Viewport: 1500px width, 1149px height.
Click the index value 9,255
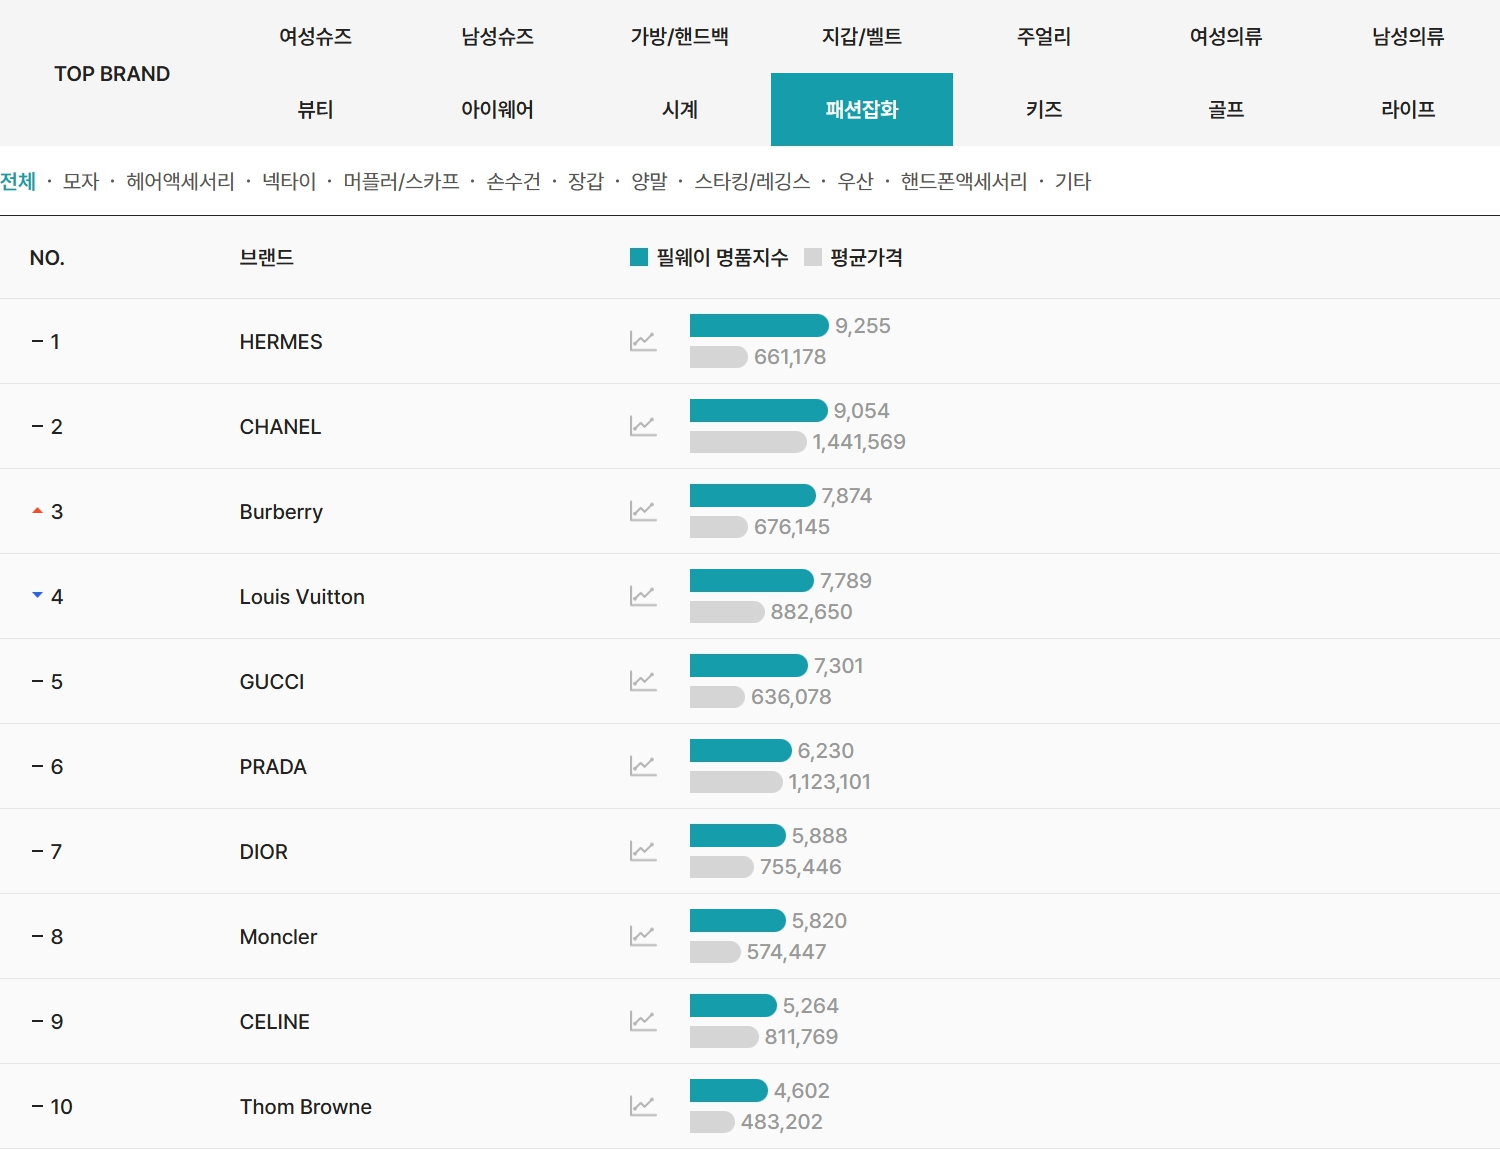(x=863, y=326)
